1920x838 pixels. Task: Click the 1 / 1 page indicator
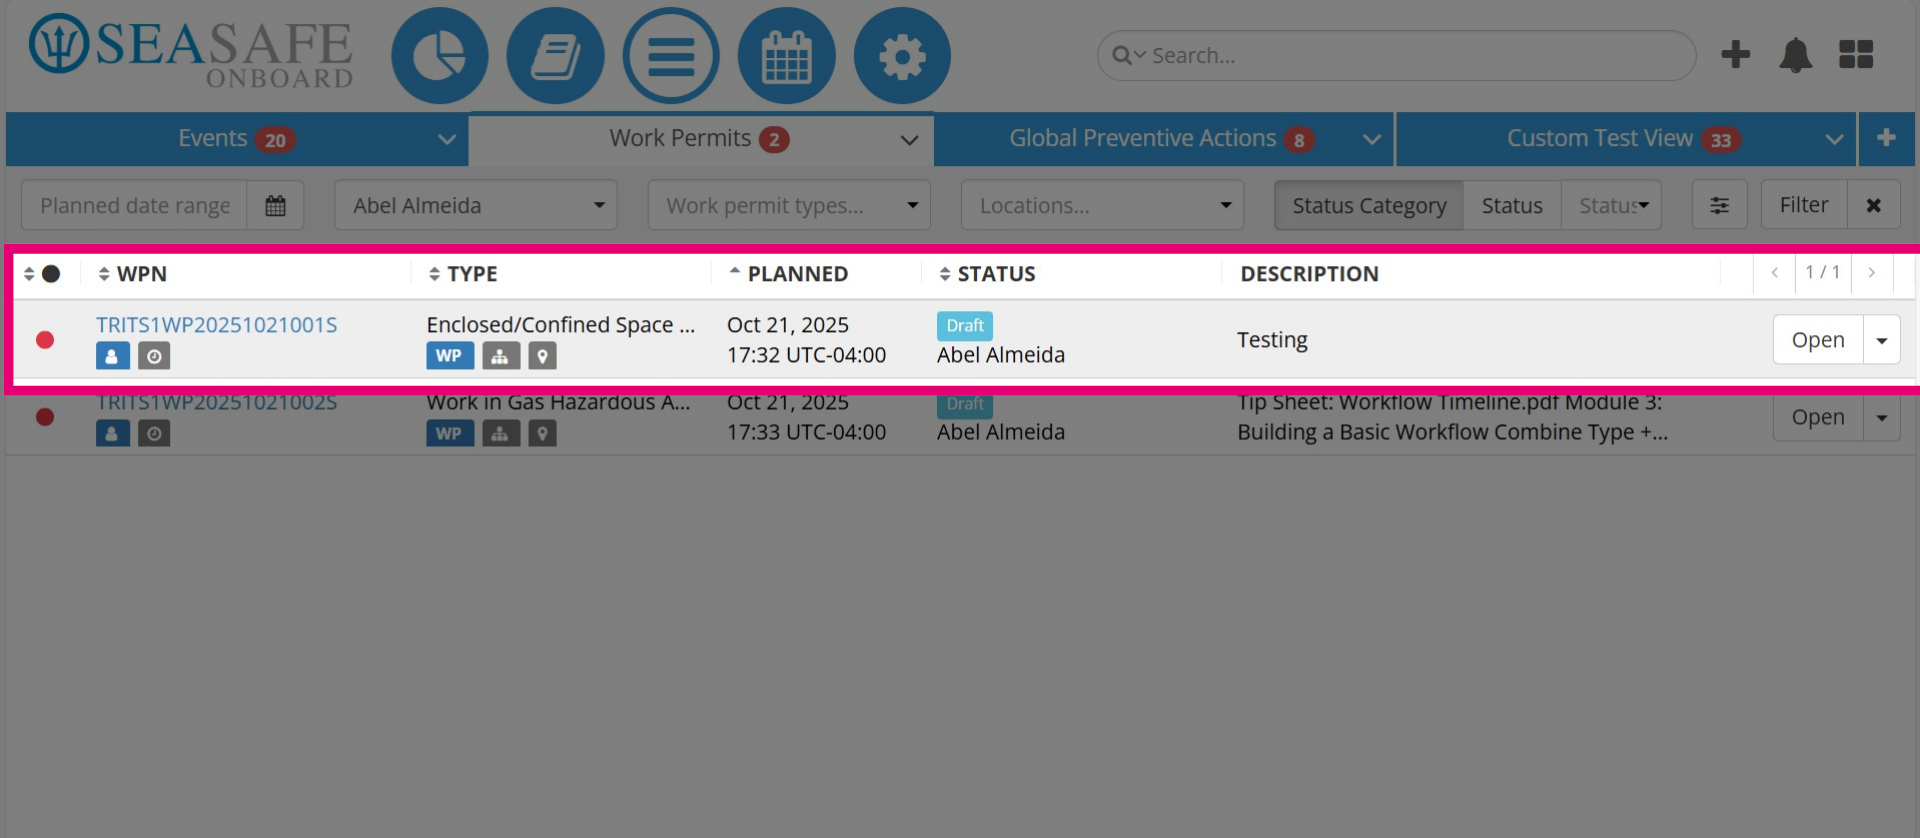point(1823,272)
